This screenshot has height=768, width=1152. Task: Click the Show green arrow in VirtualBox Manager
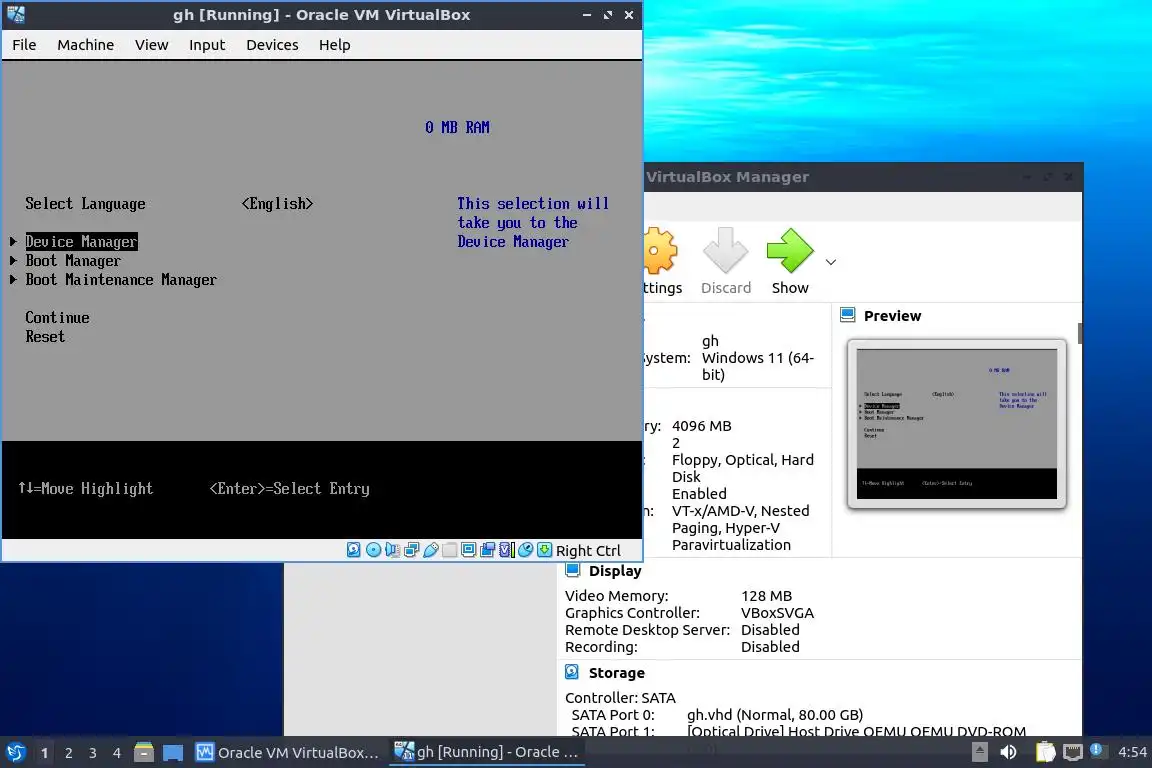tap(790, 251)
